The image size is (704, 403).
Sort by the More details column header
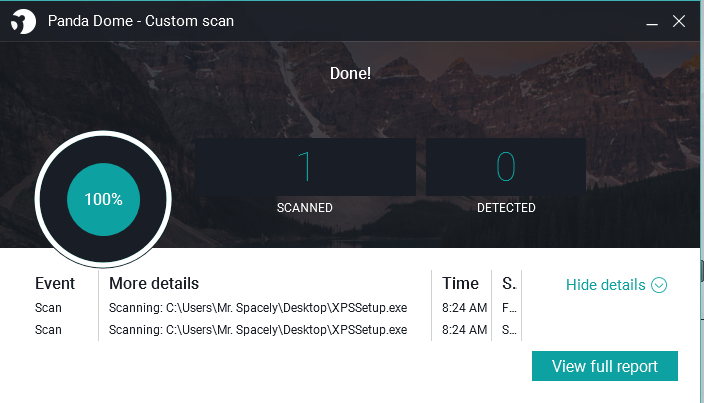pyautogui.click(x=154, y=284)
